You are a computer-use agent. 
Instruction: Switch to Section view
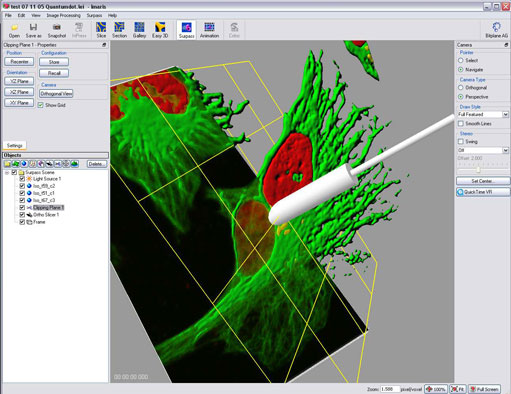click(119, 30)
